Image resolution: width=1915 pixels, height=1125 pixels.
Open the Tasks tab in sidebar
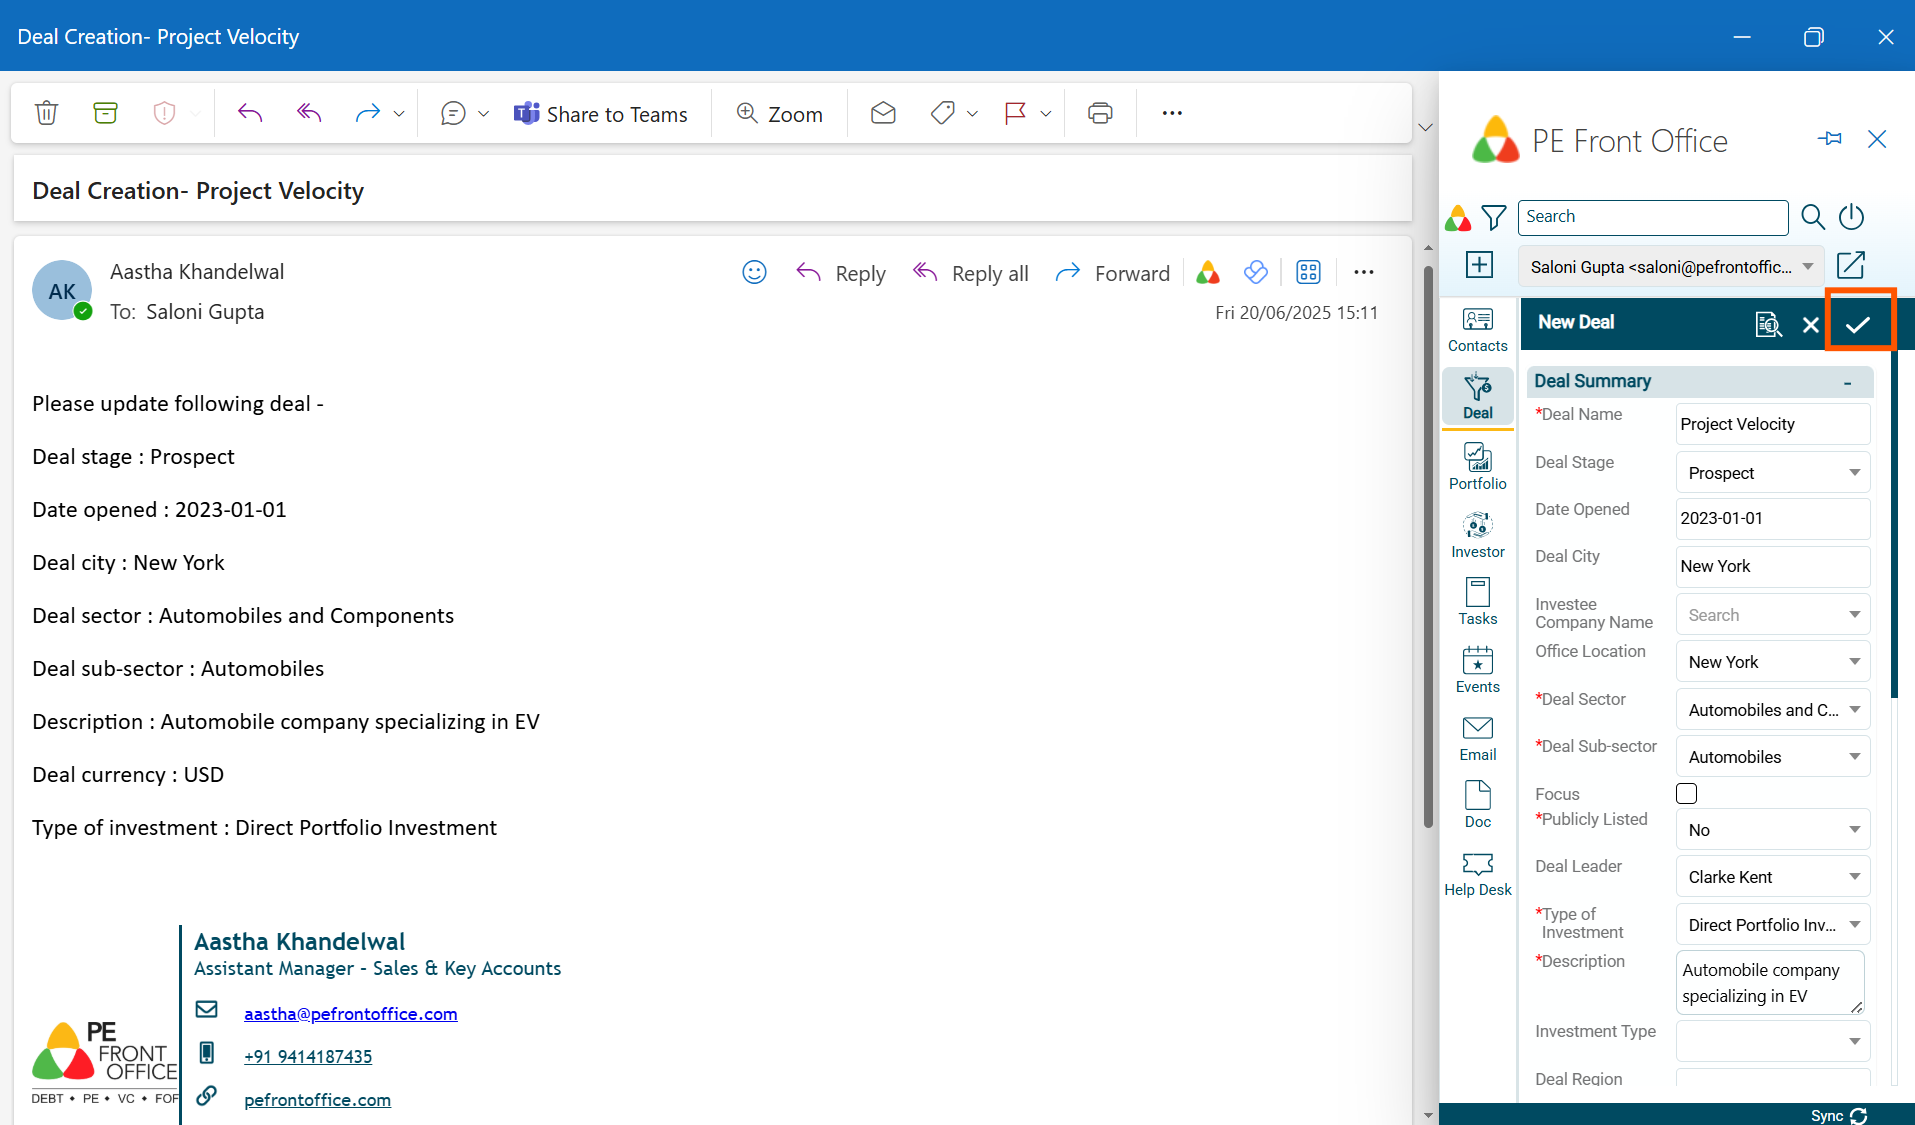pyautogui.click(x=1477, y=602)
